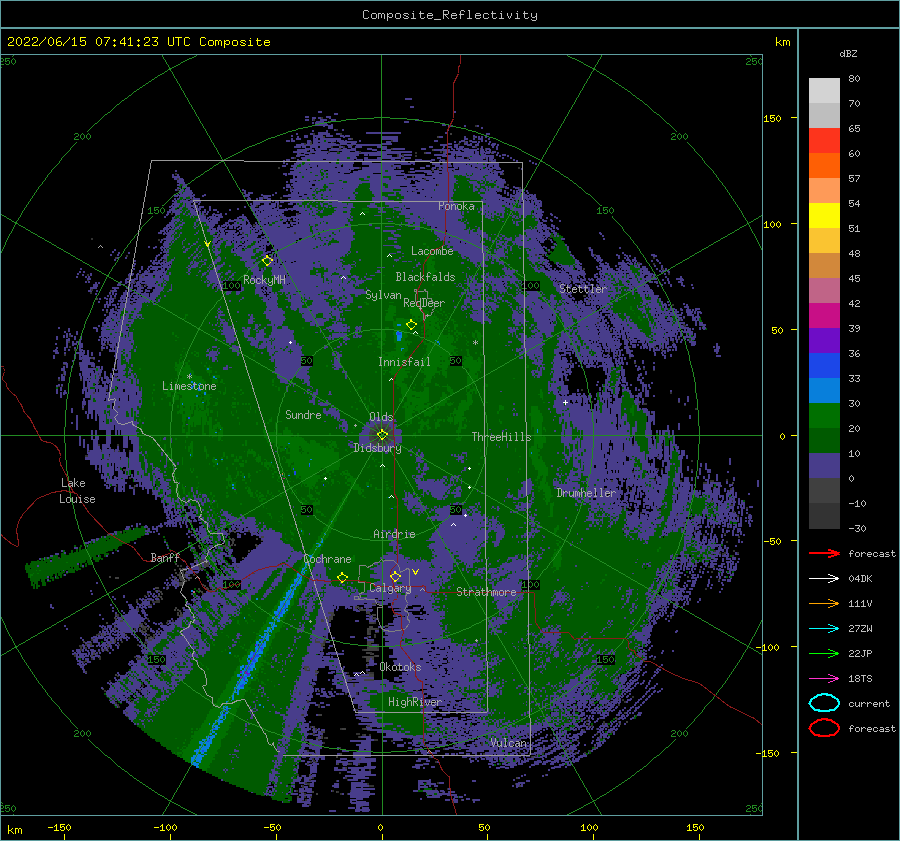900x841 pixels.
Task: Click the Didsbury label
Action: click(377, 448)
